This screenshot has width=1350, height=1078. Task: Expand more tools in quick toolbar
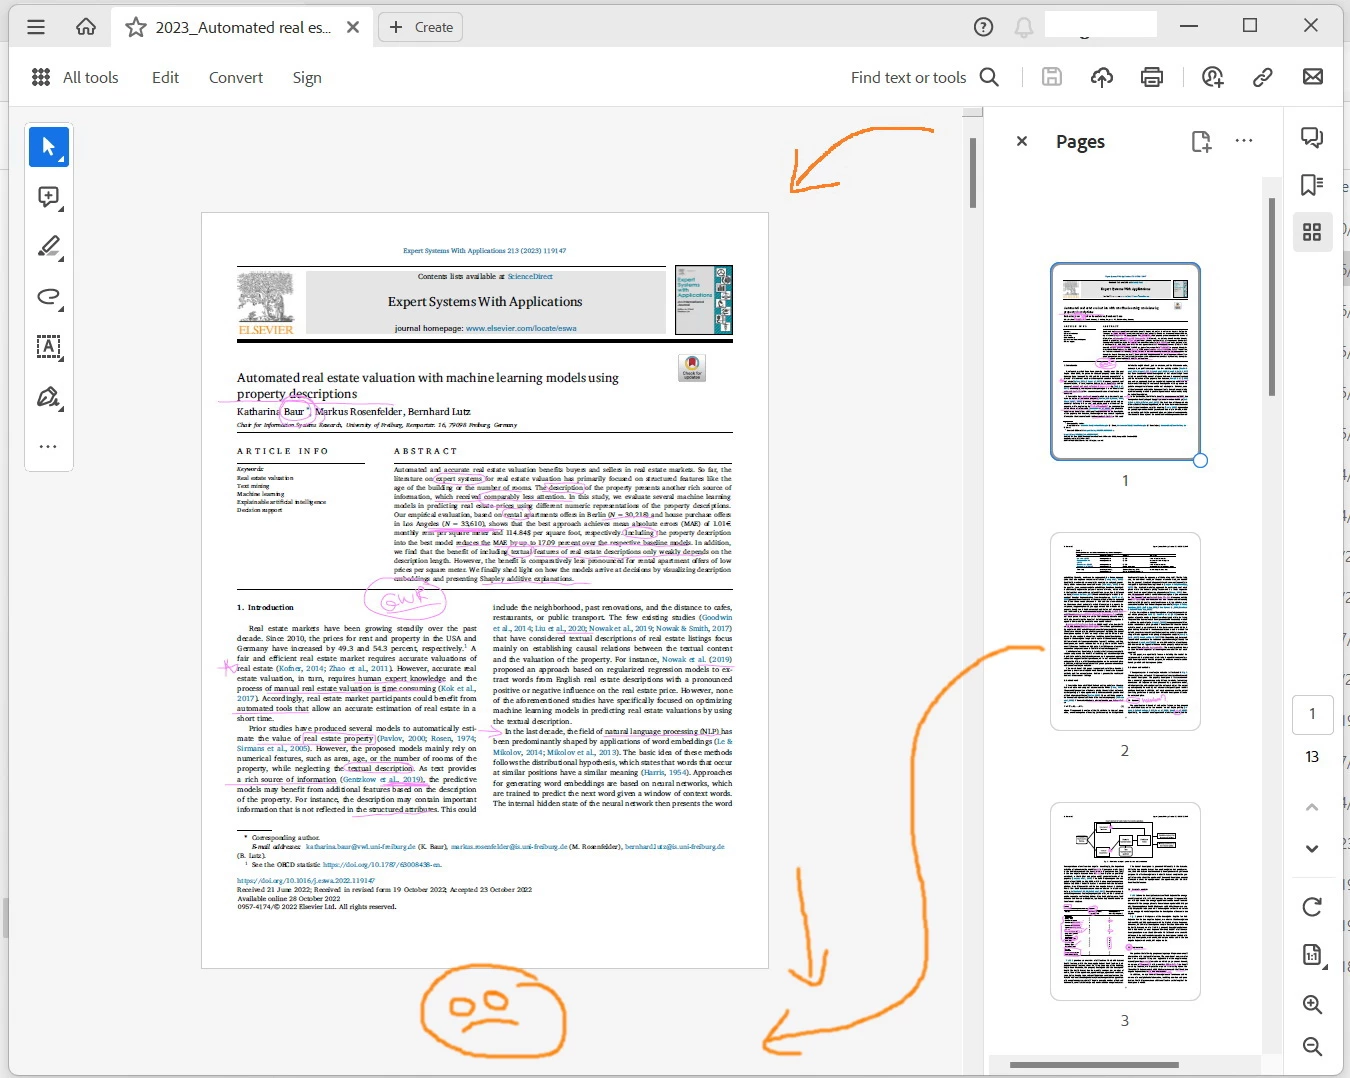point(48,446)
